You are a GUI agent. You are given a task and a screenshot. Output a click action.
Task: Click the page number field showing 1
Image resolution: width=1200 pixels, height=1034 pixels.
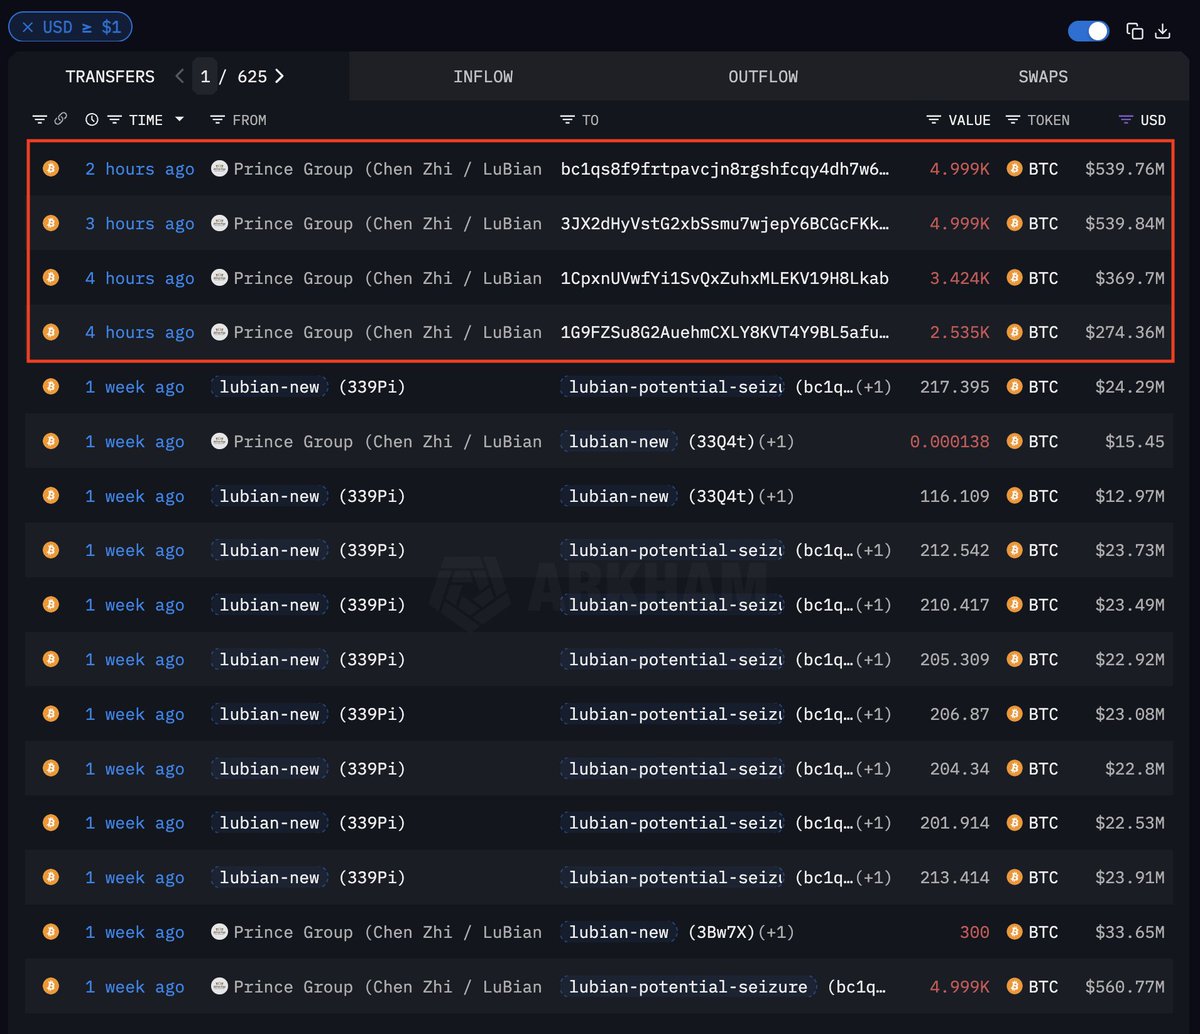click(x=205, y=76)
